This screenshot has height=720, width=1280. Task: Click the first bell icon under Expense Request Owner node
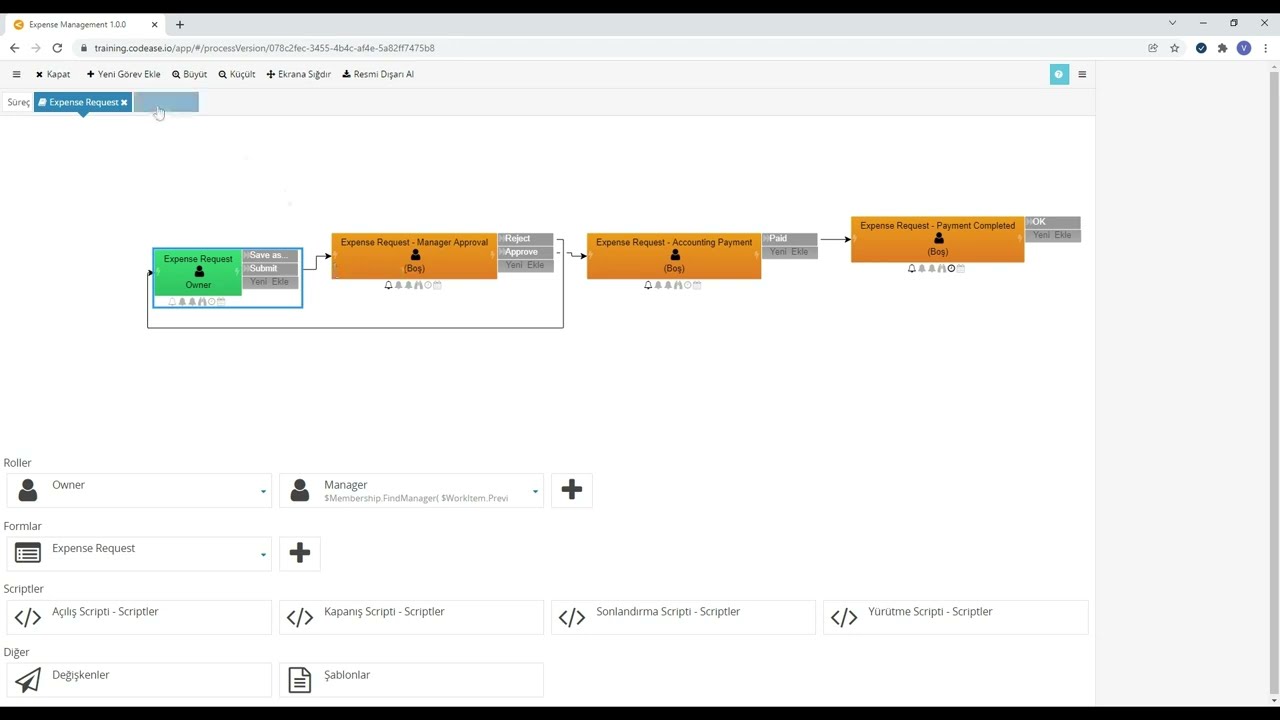(172, 301)
